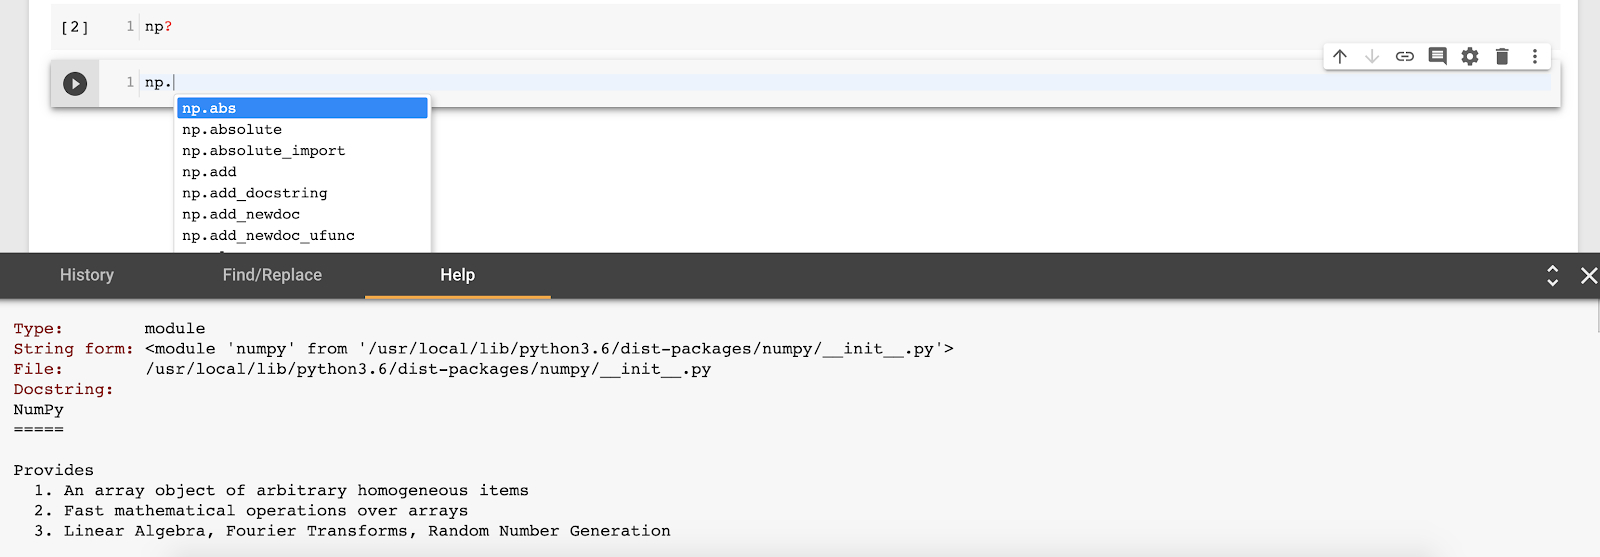Close the bottom help panel
1600x557 pixels.
coord(1588,275)
